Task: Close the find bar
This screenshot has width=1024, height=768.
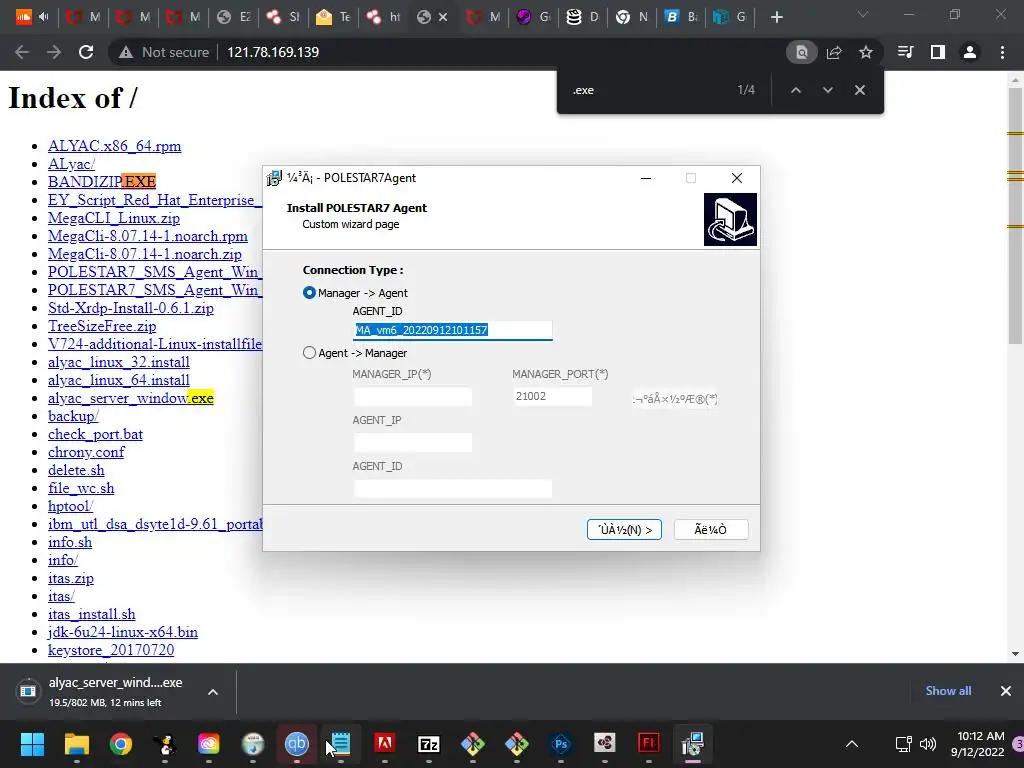Action: point(860,90)
